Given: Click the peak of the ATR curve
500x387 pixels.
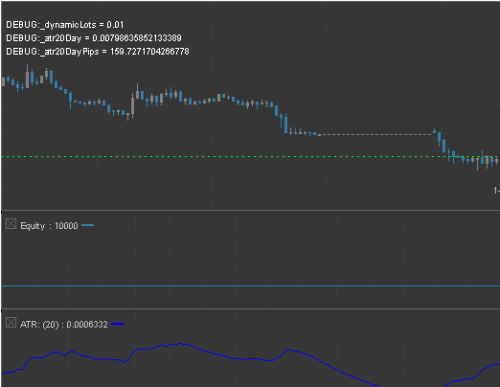Looking at the screenshot, I should [x=180, y=344].
